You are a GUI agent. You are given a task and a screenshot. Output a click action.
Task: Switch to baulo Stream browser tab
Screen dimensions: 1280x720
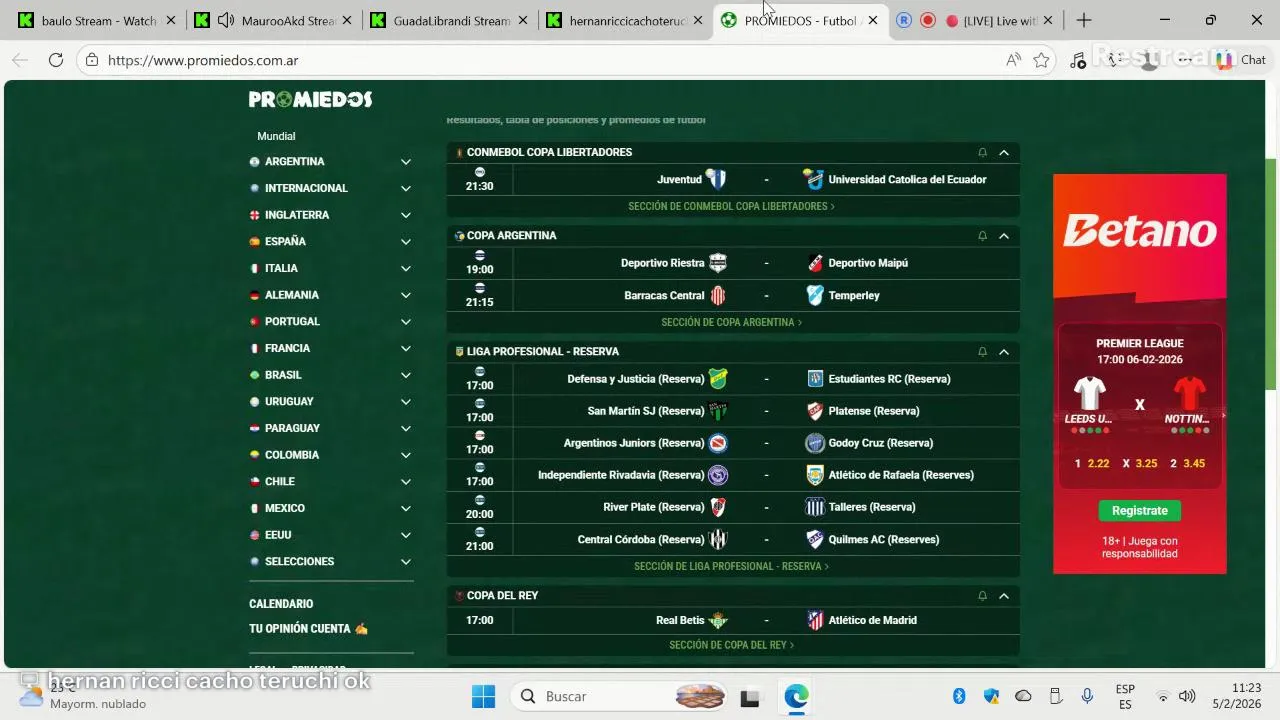click(x=95, y=20)
